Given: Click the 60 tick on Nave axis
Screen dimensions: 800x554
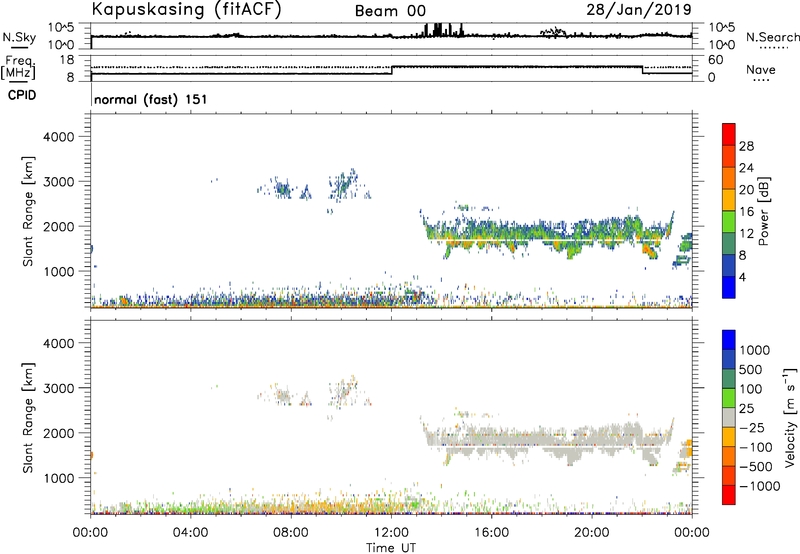Looking at the screenshot, I should (x=716, y=60).
